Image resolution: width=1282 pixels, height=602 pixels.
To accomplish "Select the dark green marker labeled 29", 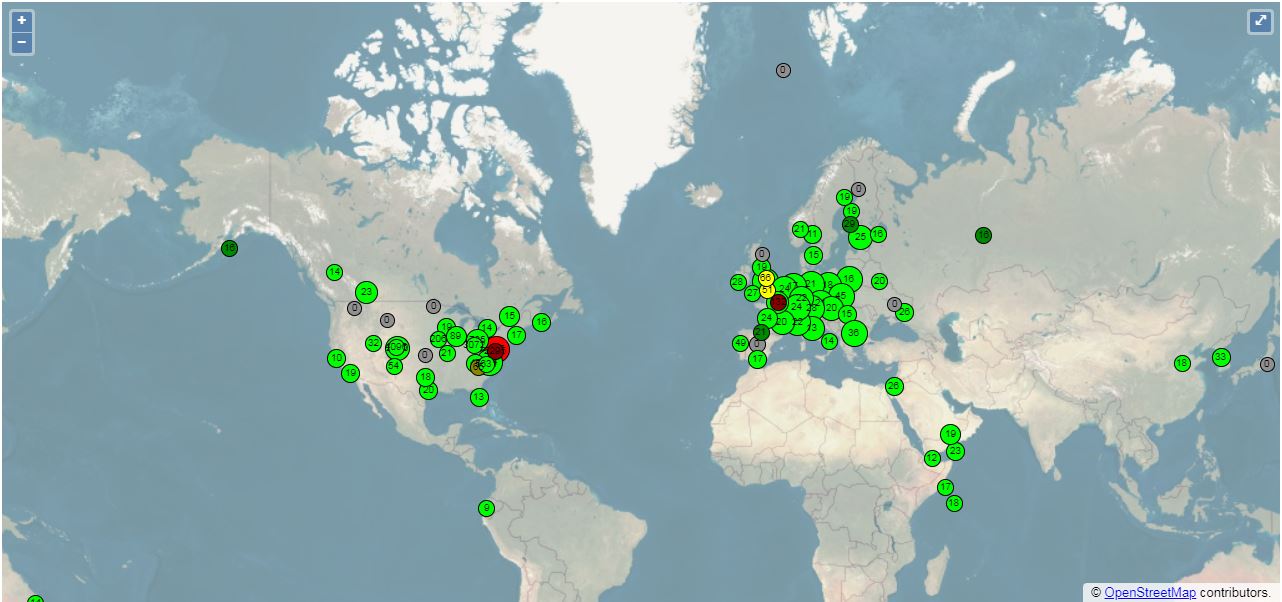I will pos(850,225).
